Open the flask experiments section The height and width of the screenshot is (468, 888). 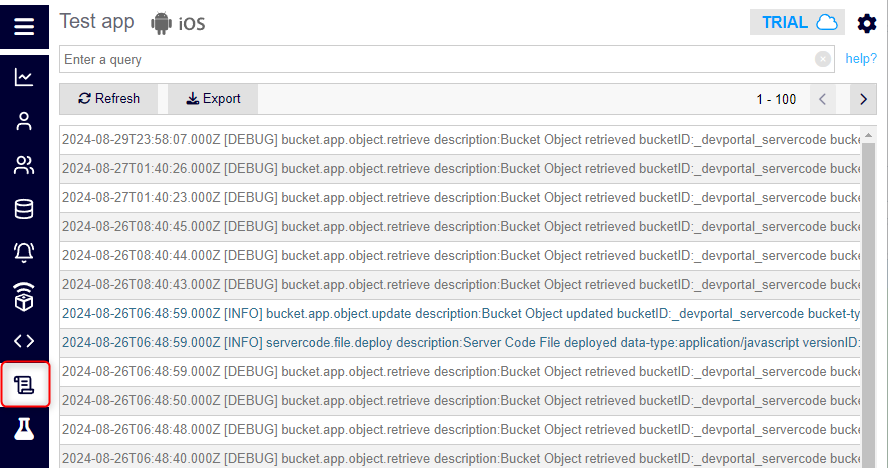point(24,429)
